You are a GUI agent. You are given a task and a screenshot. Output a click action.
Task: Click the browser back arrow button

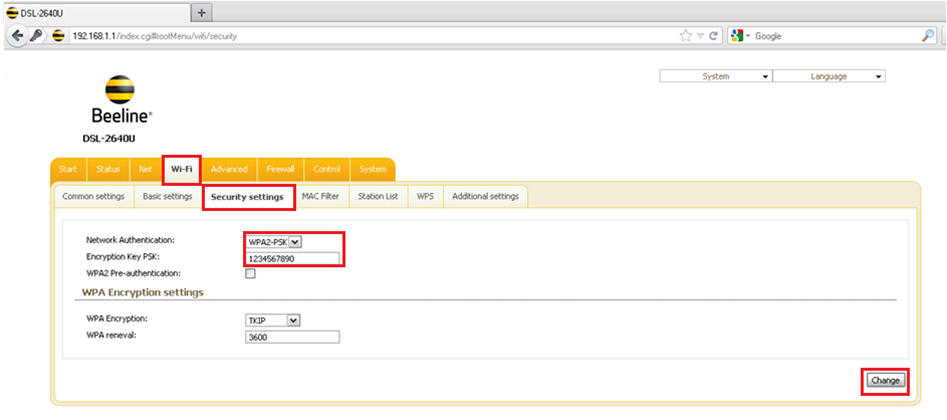(17, 35)
